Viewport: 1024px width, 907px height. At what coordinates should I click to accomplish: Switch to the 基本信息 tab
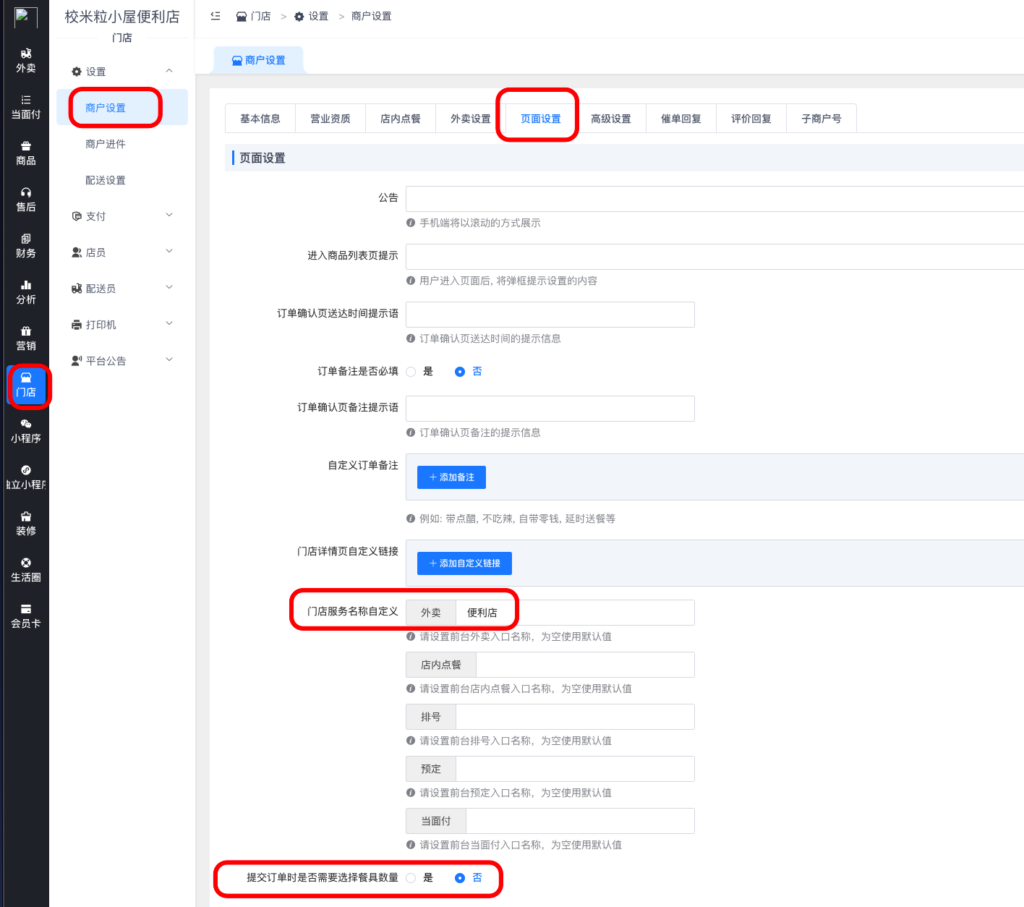(x=260, y=119)
